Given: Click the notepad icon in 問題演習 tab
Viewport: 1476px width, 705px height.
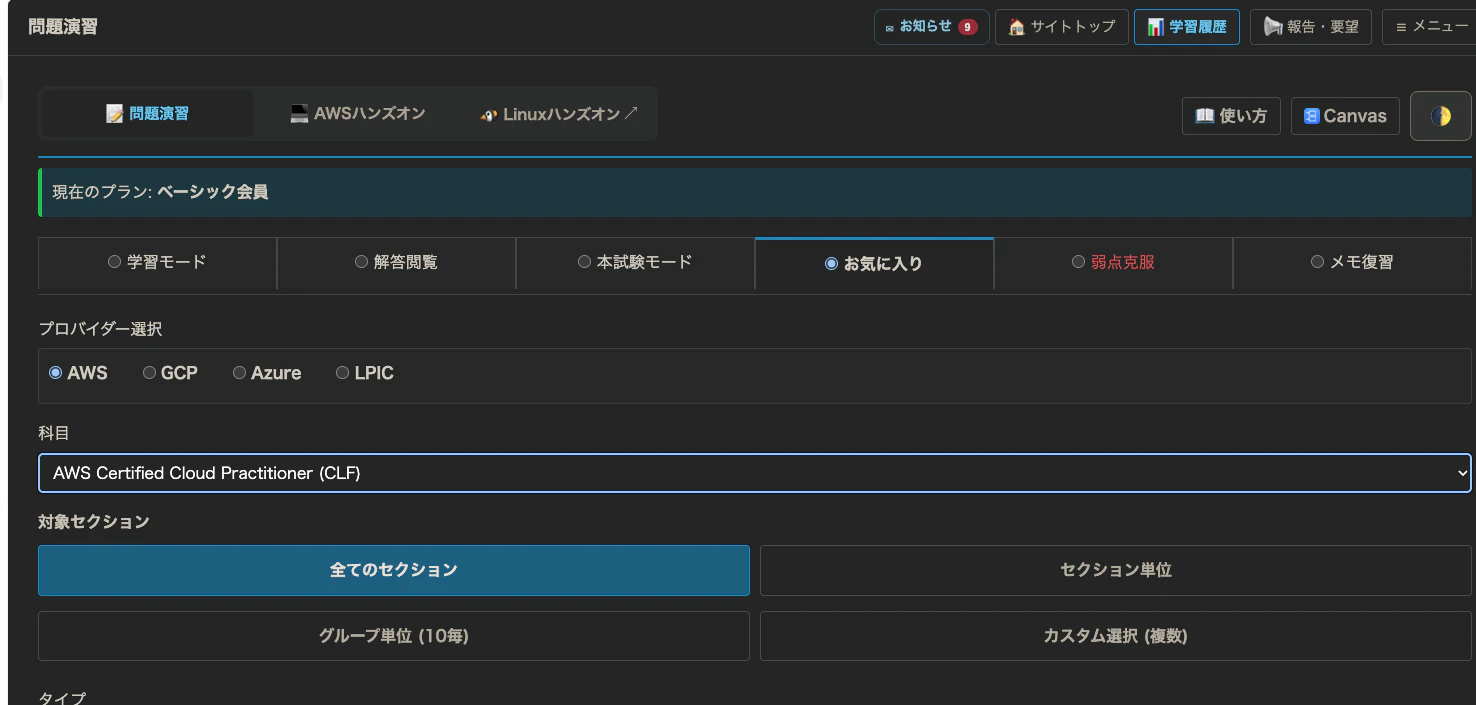Looking at the screenshot, I should click(x=115, y=114).
